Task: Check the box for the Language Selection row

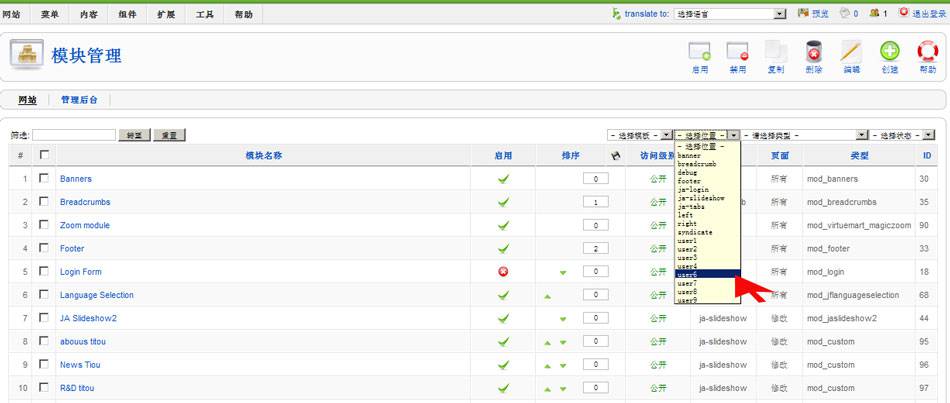Action: pyautogui.click(x=44, y=295)
